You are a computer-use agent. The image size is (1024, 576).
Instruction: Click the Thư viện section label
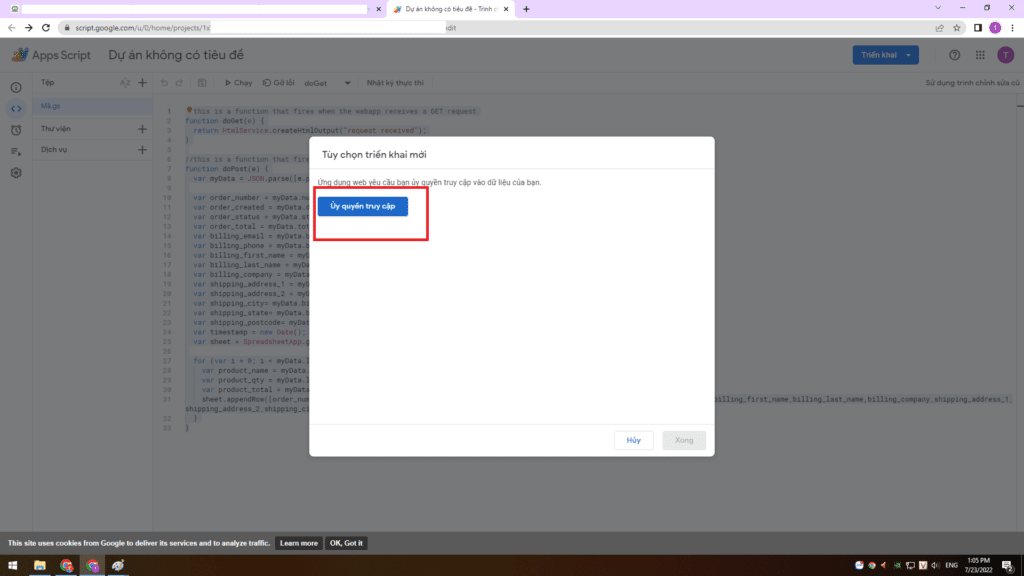(56, 129)
